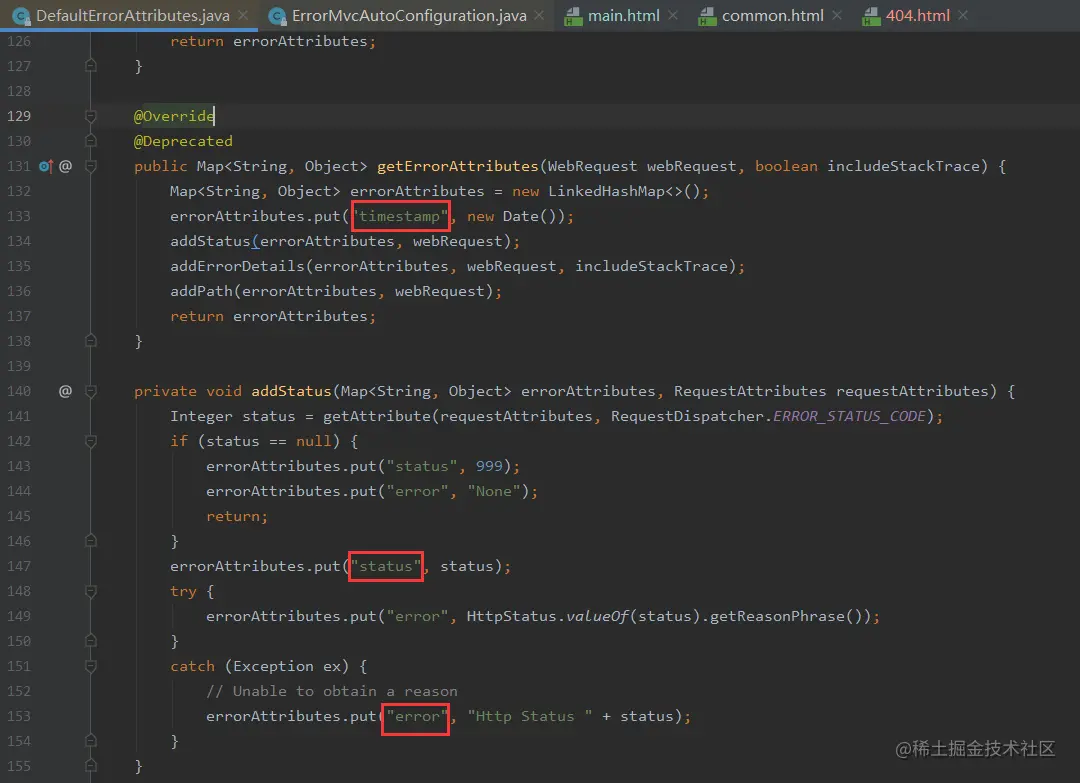Click the addStatus method declaration name on line 140

point(291,391)
